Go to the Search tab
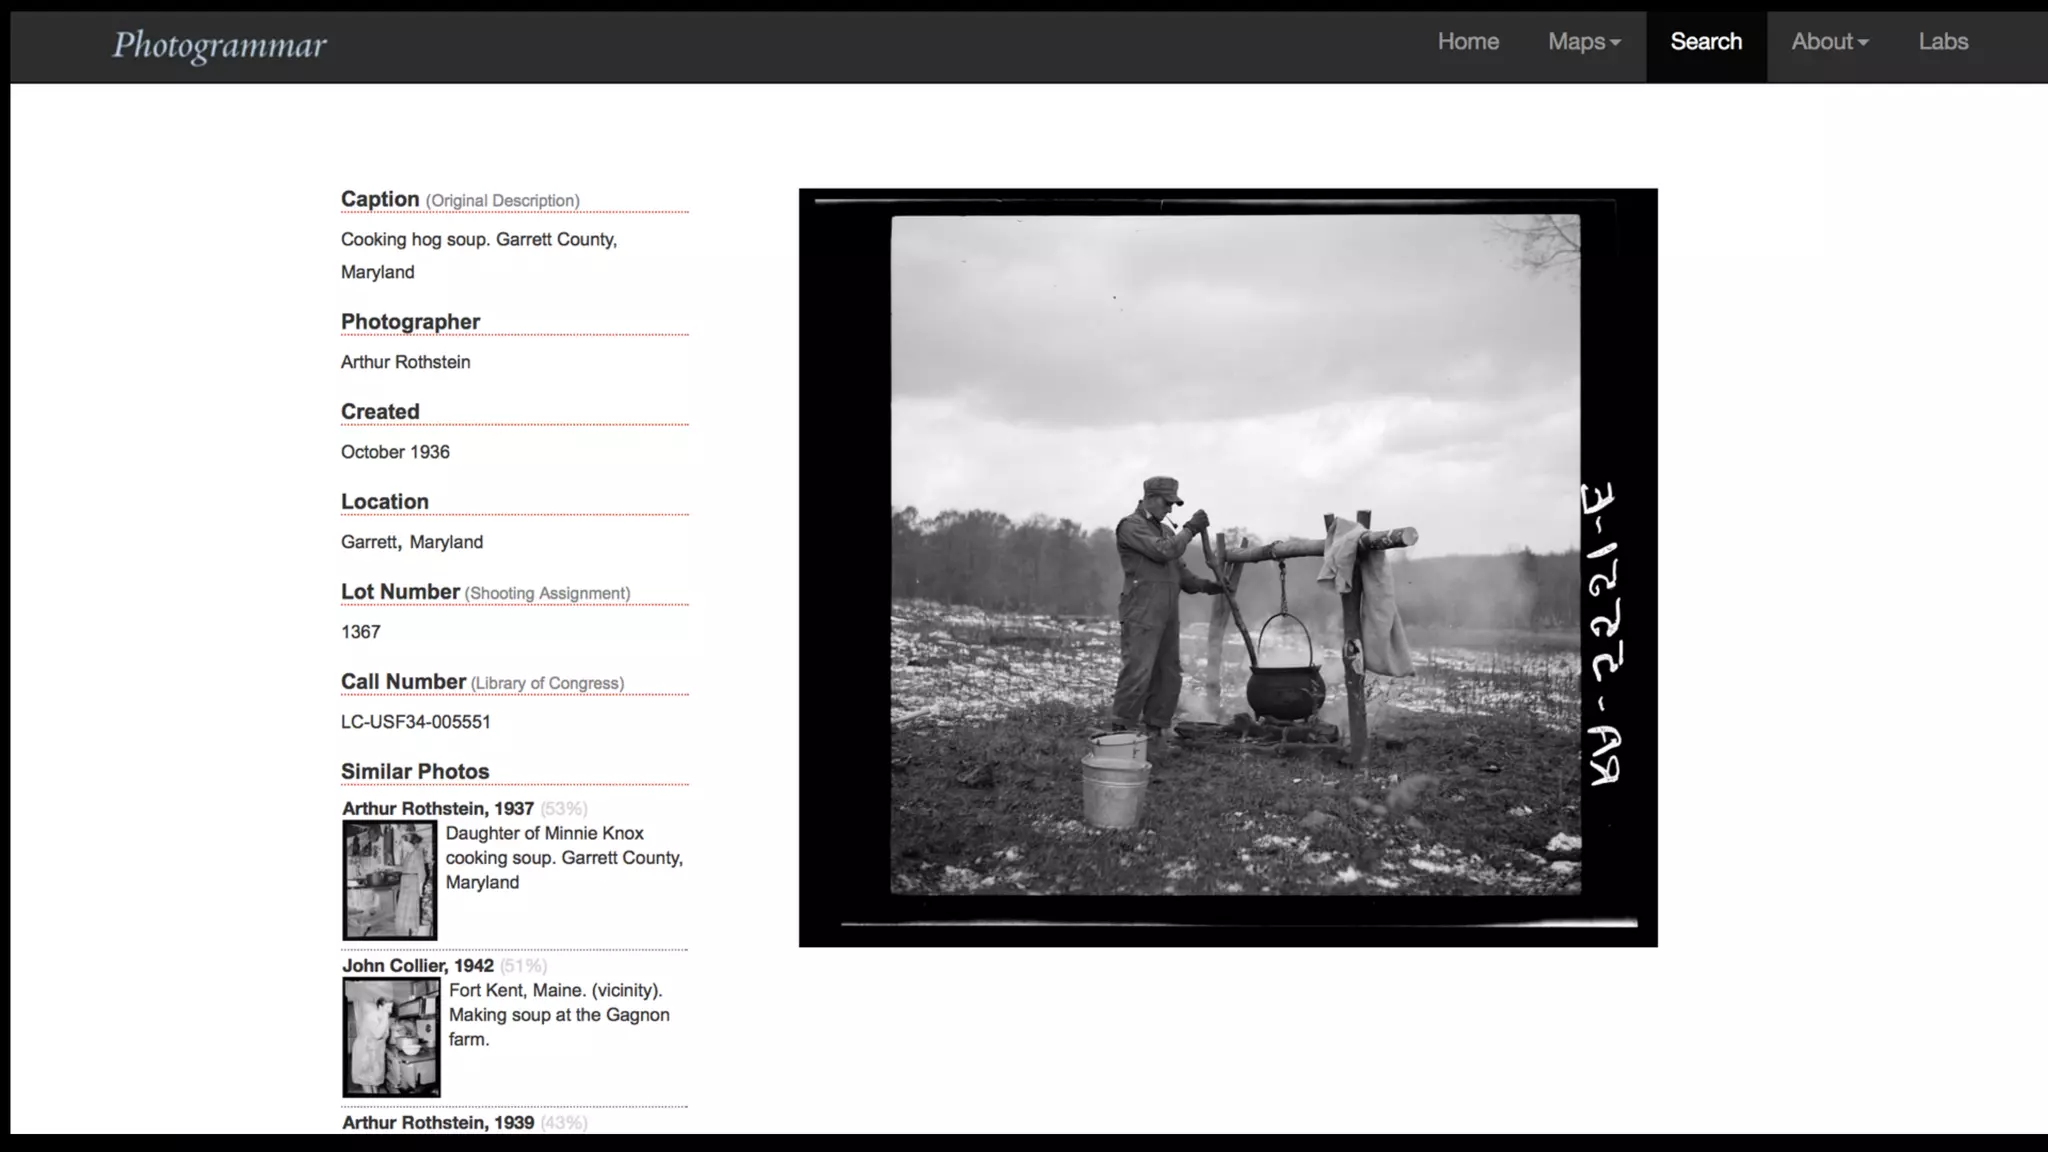The width and height of the screenshot is (2048, 1152). coord(1706,42)
